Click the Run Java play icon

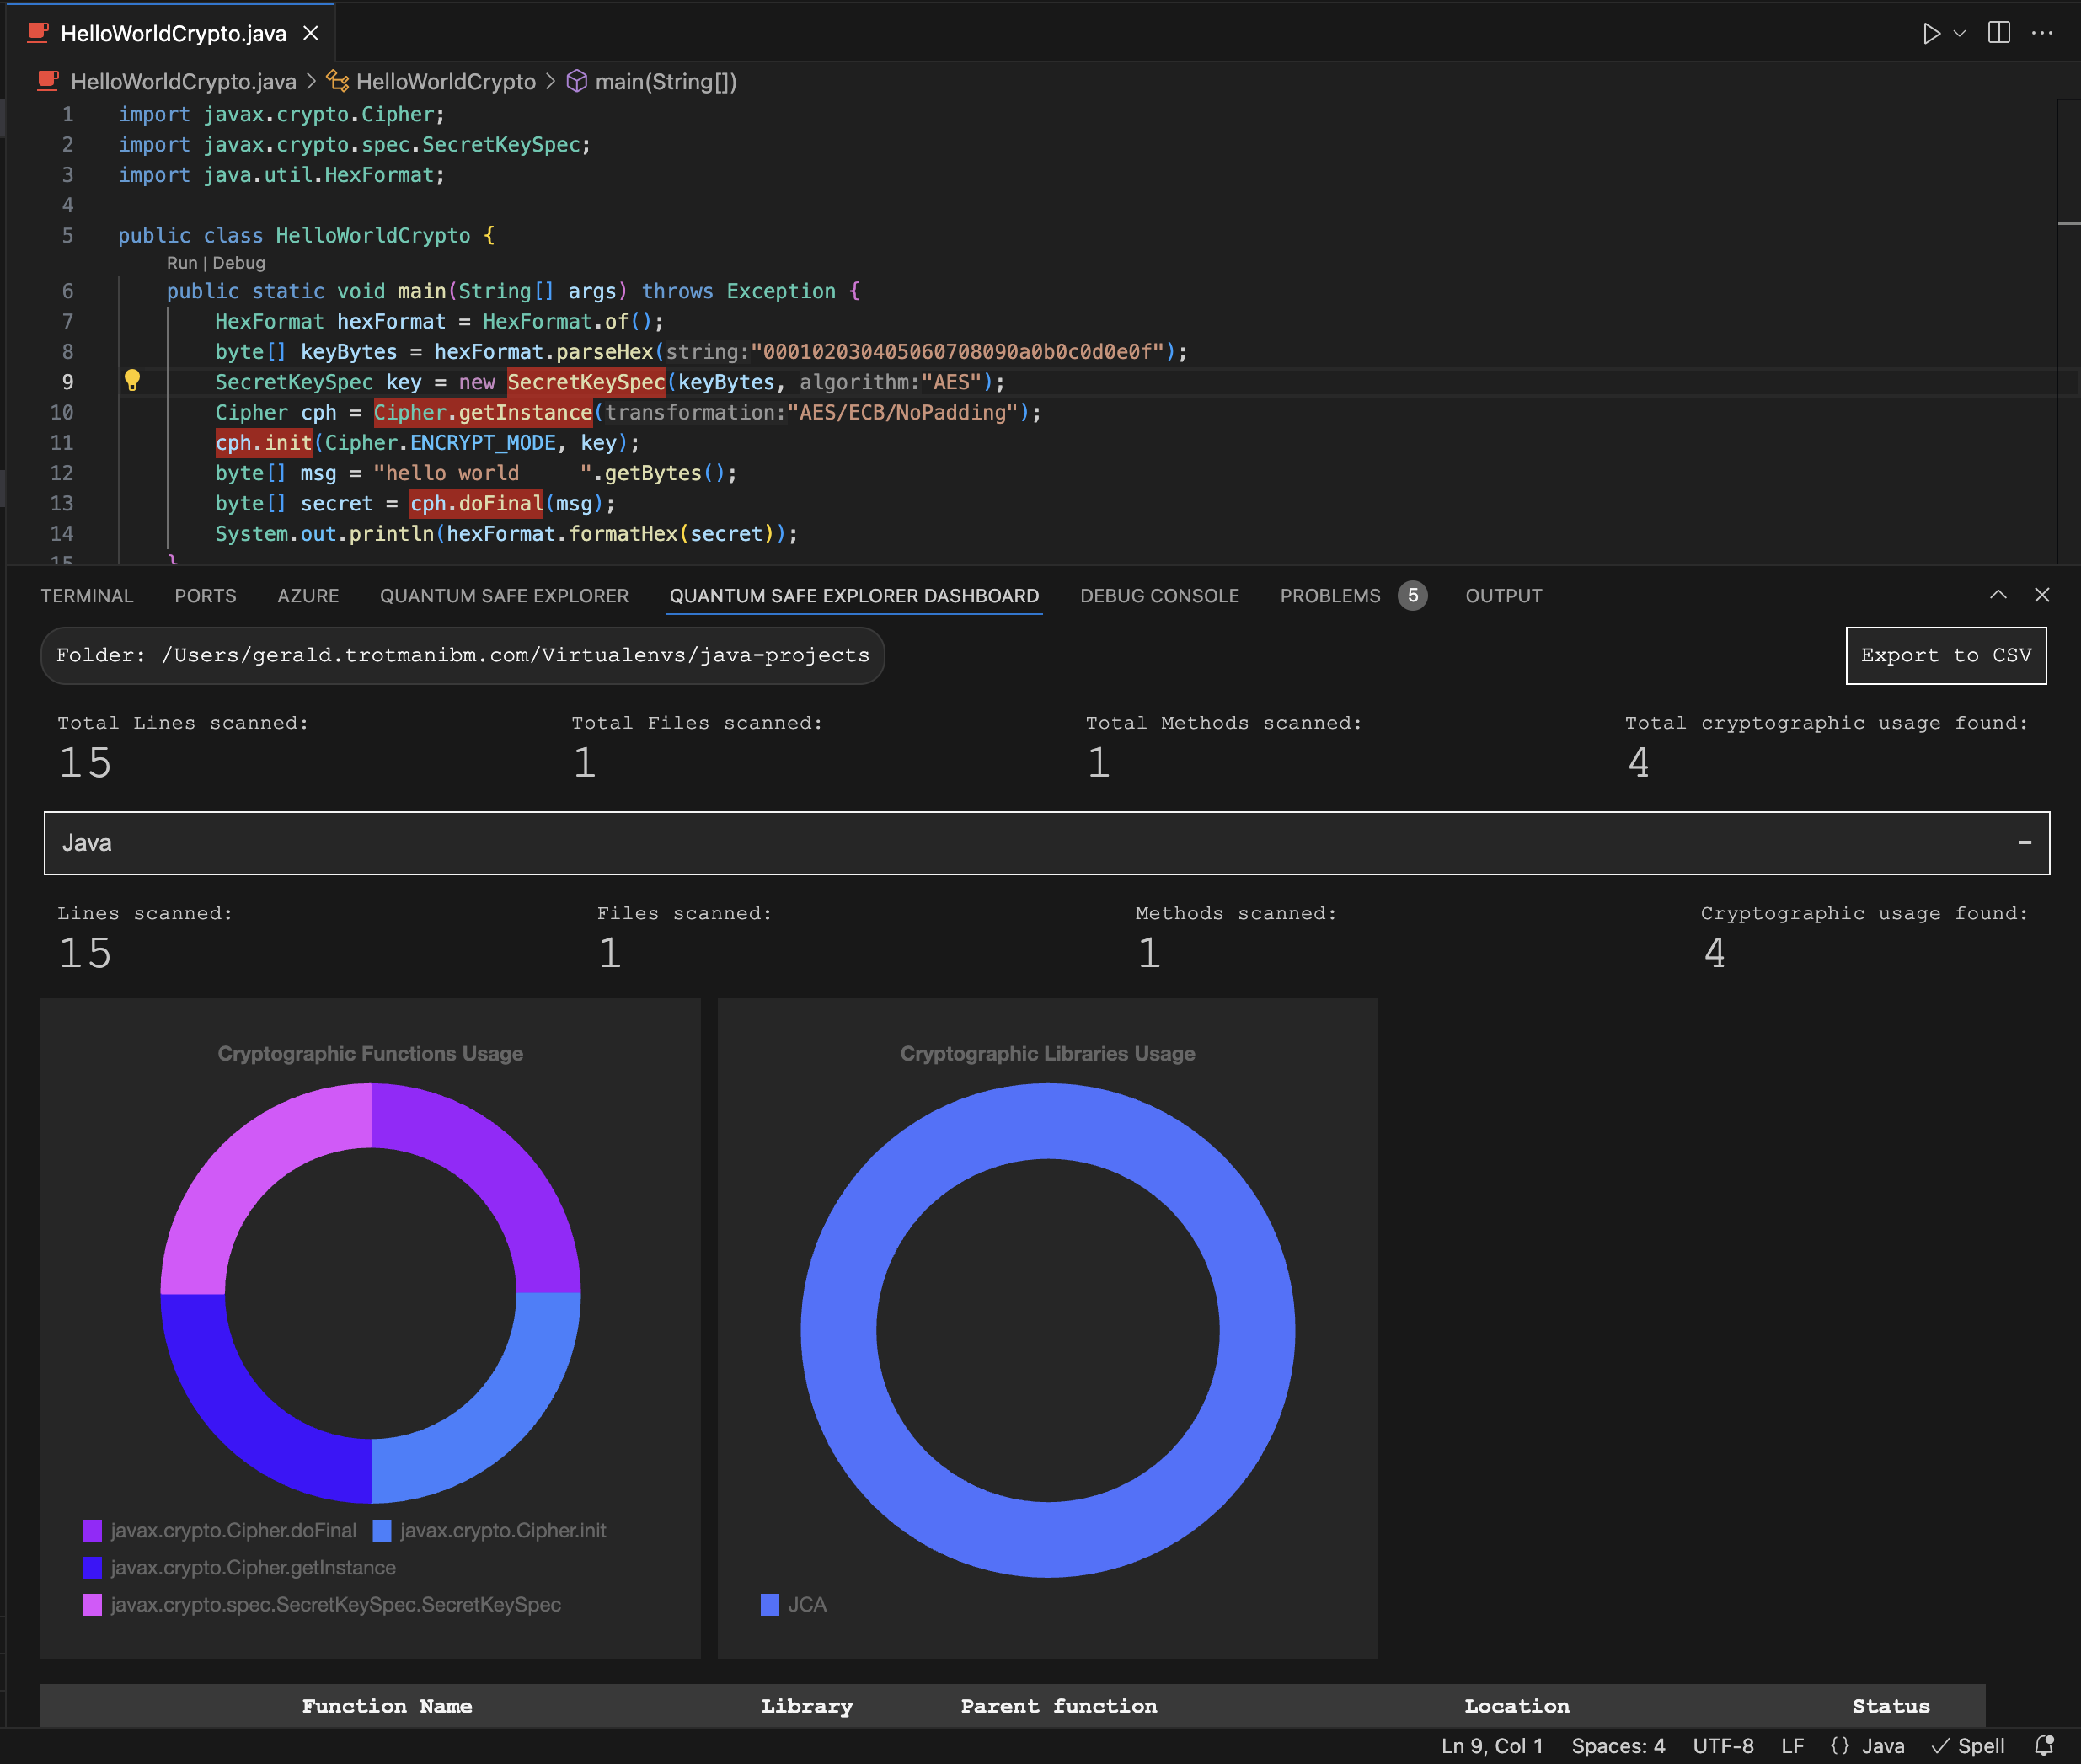pos(1930,33)
